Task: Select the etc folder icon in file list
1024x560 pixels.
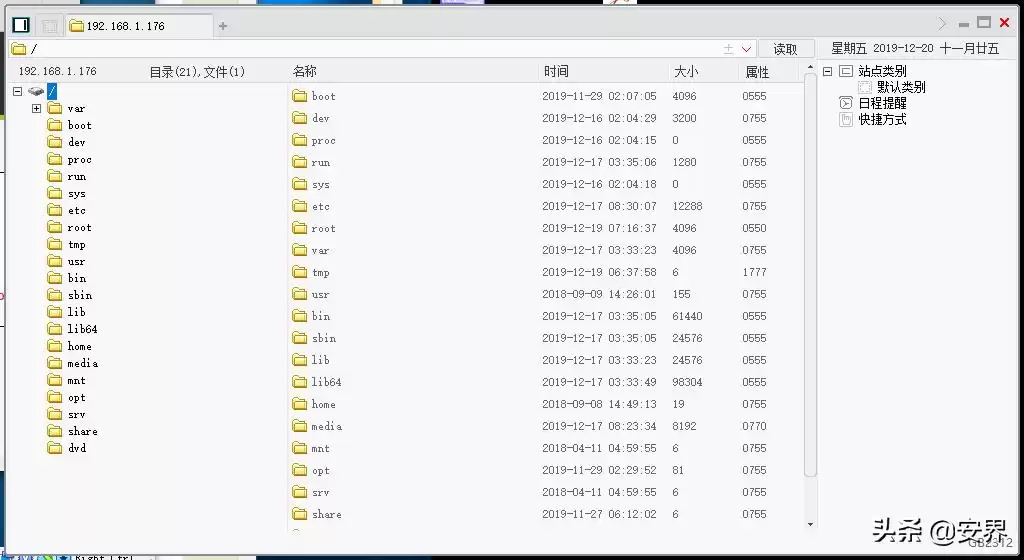Action: tap(299, 206)
